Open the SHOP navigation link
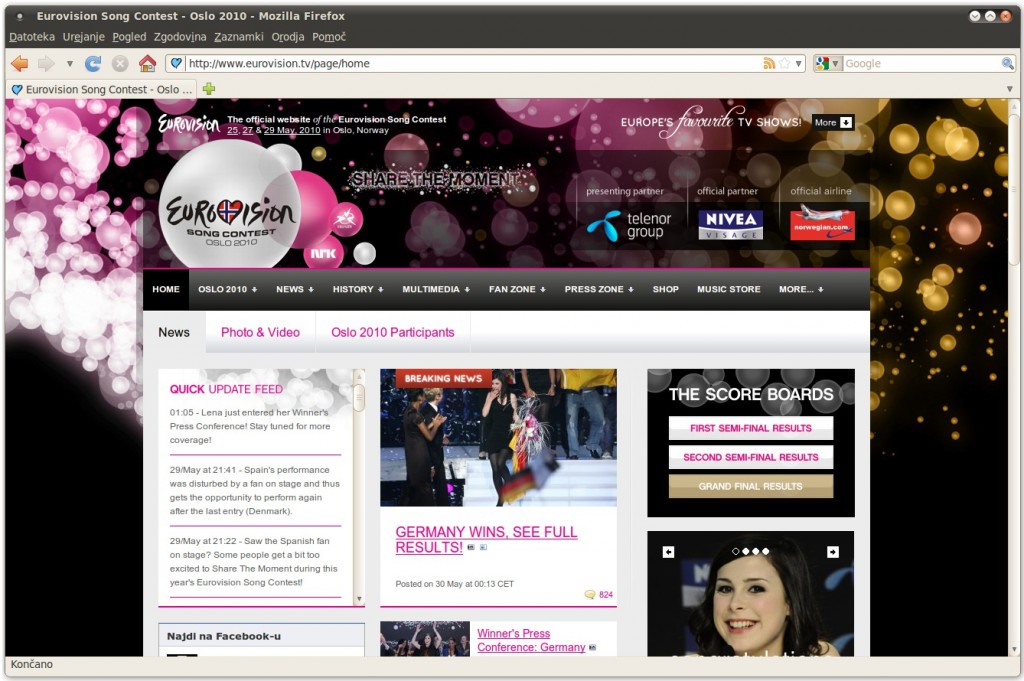This screenshot has height=681, width=1024. [x=665, y=289]
